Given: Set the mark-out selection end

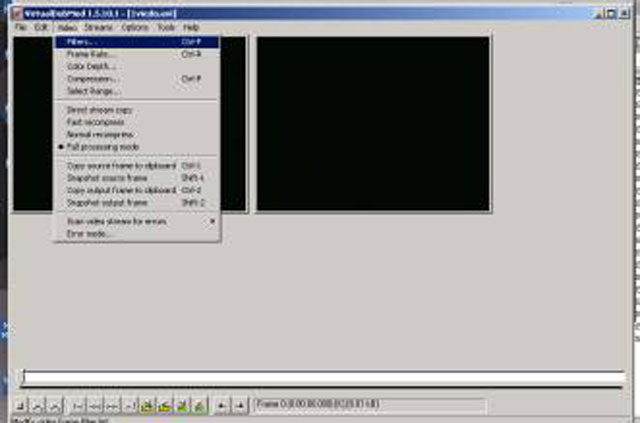Looking at the screenshot, I should [x=240, y=406].
